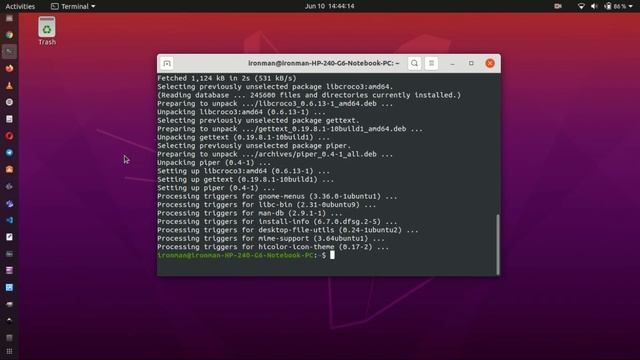Open the Trash icon on desktop
The image size is (640, 360).
click(x=47, y=31)
